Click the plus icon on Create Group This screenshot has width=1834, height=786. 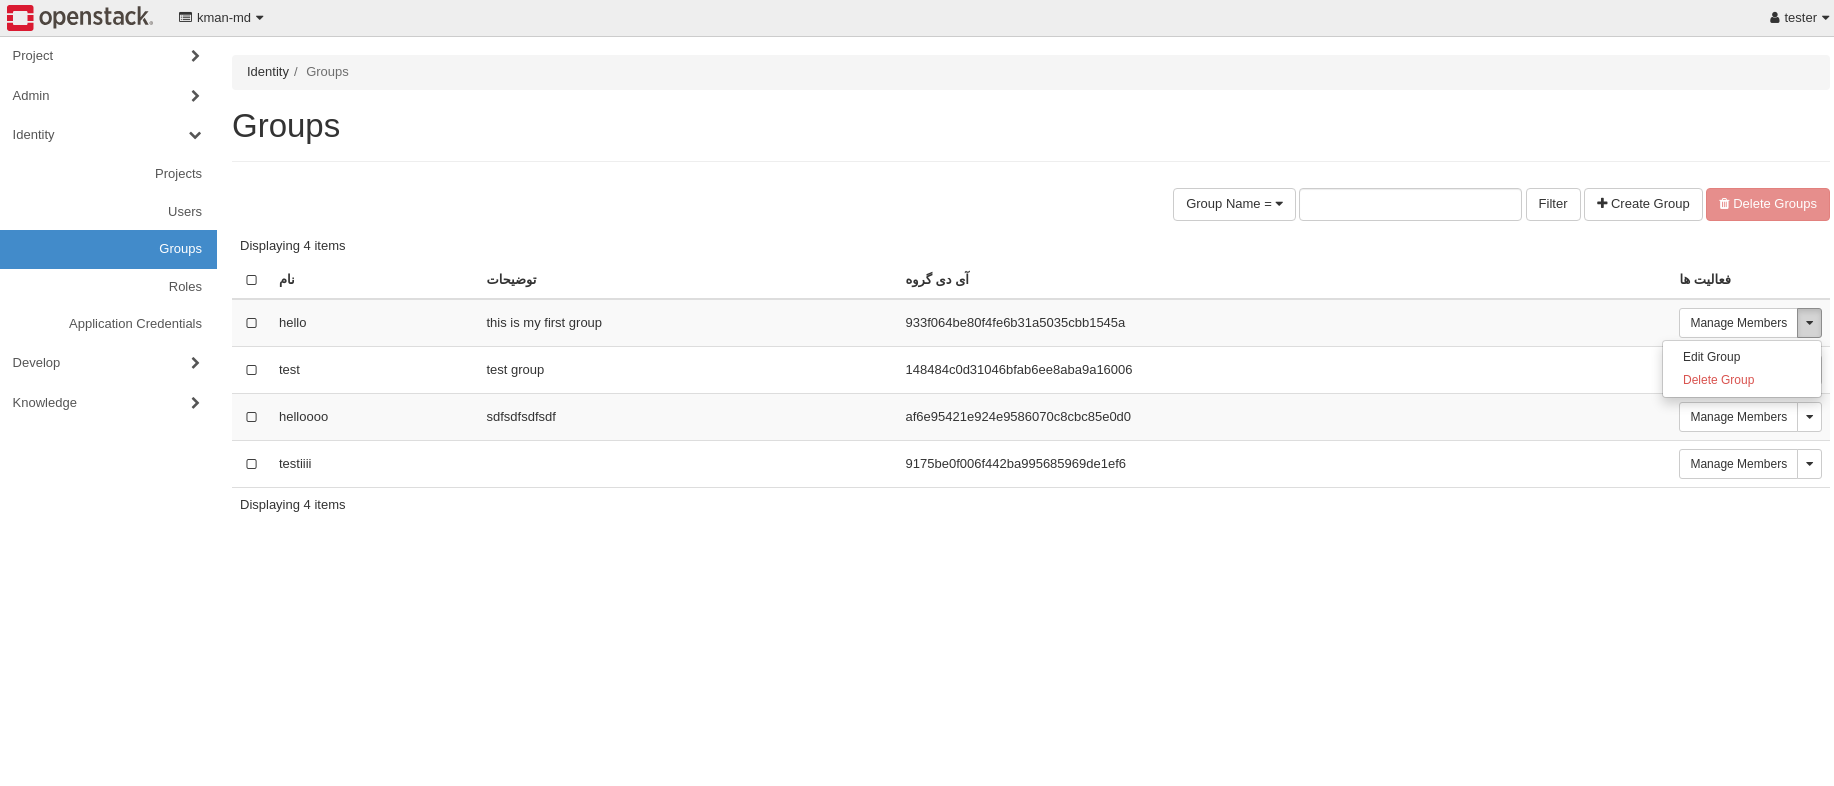(1602, 204)
